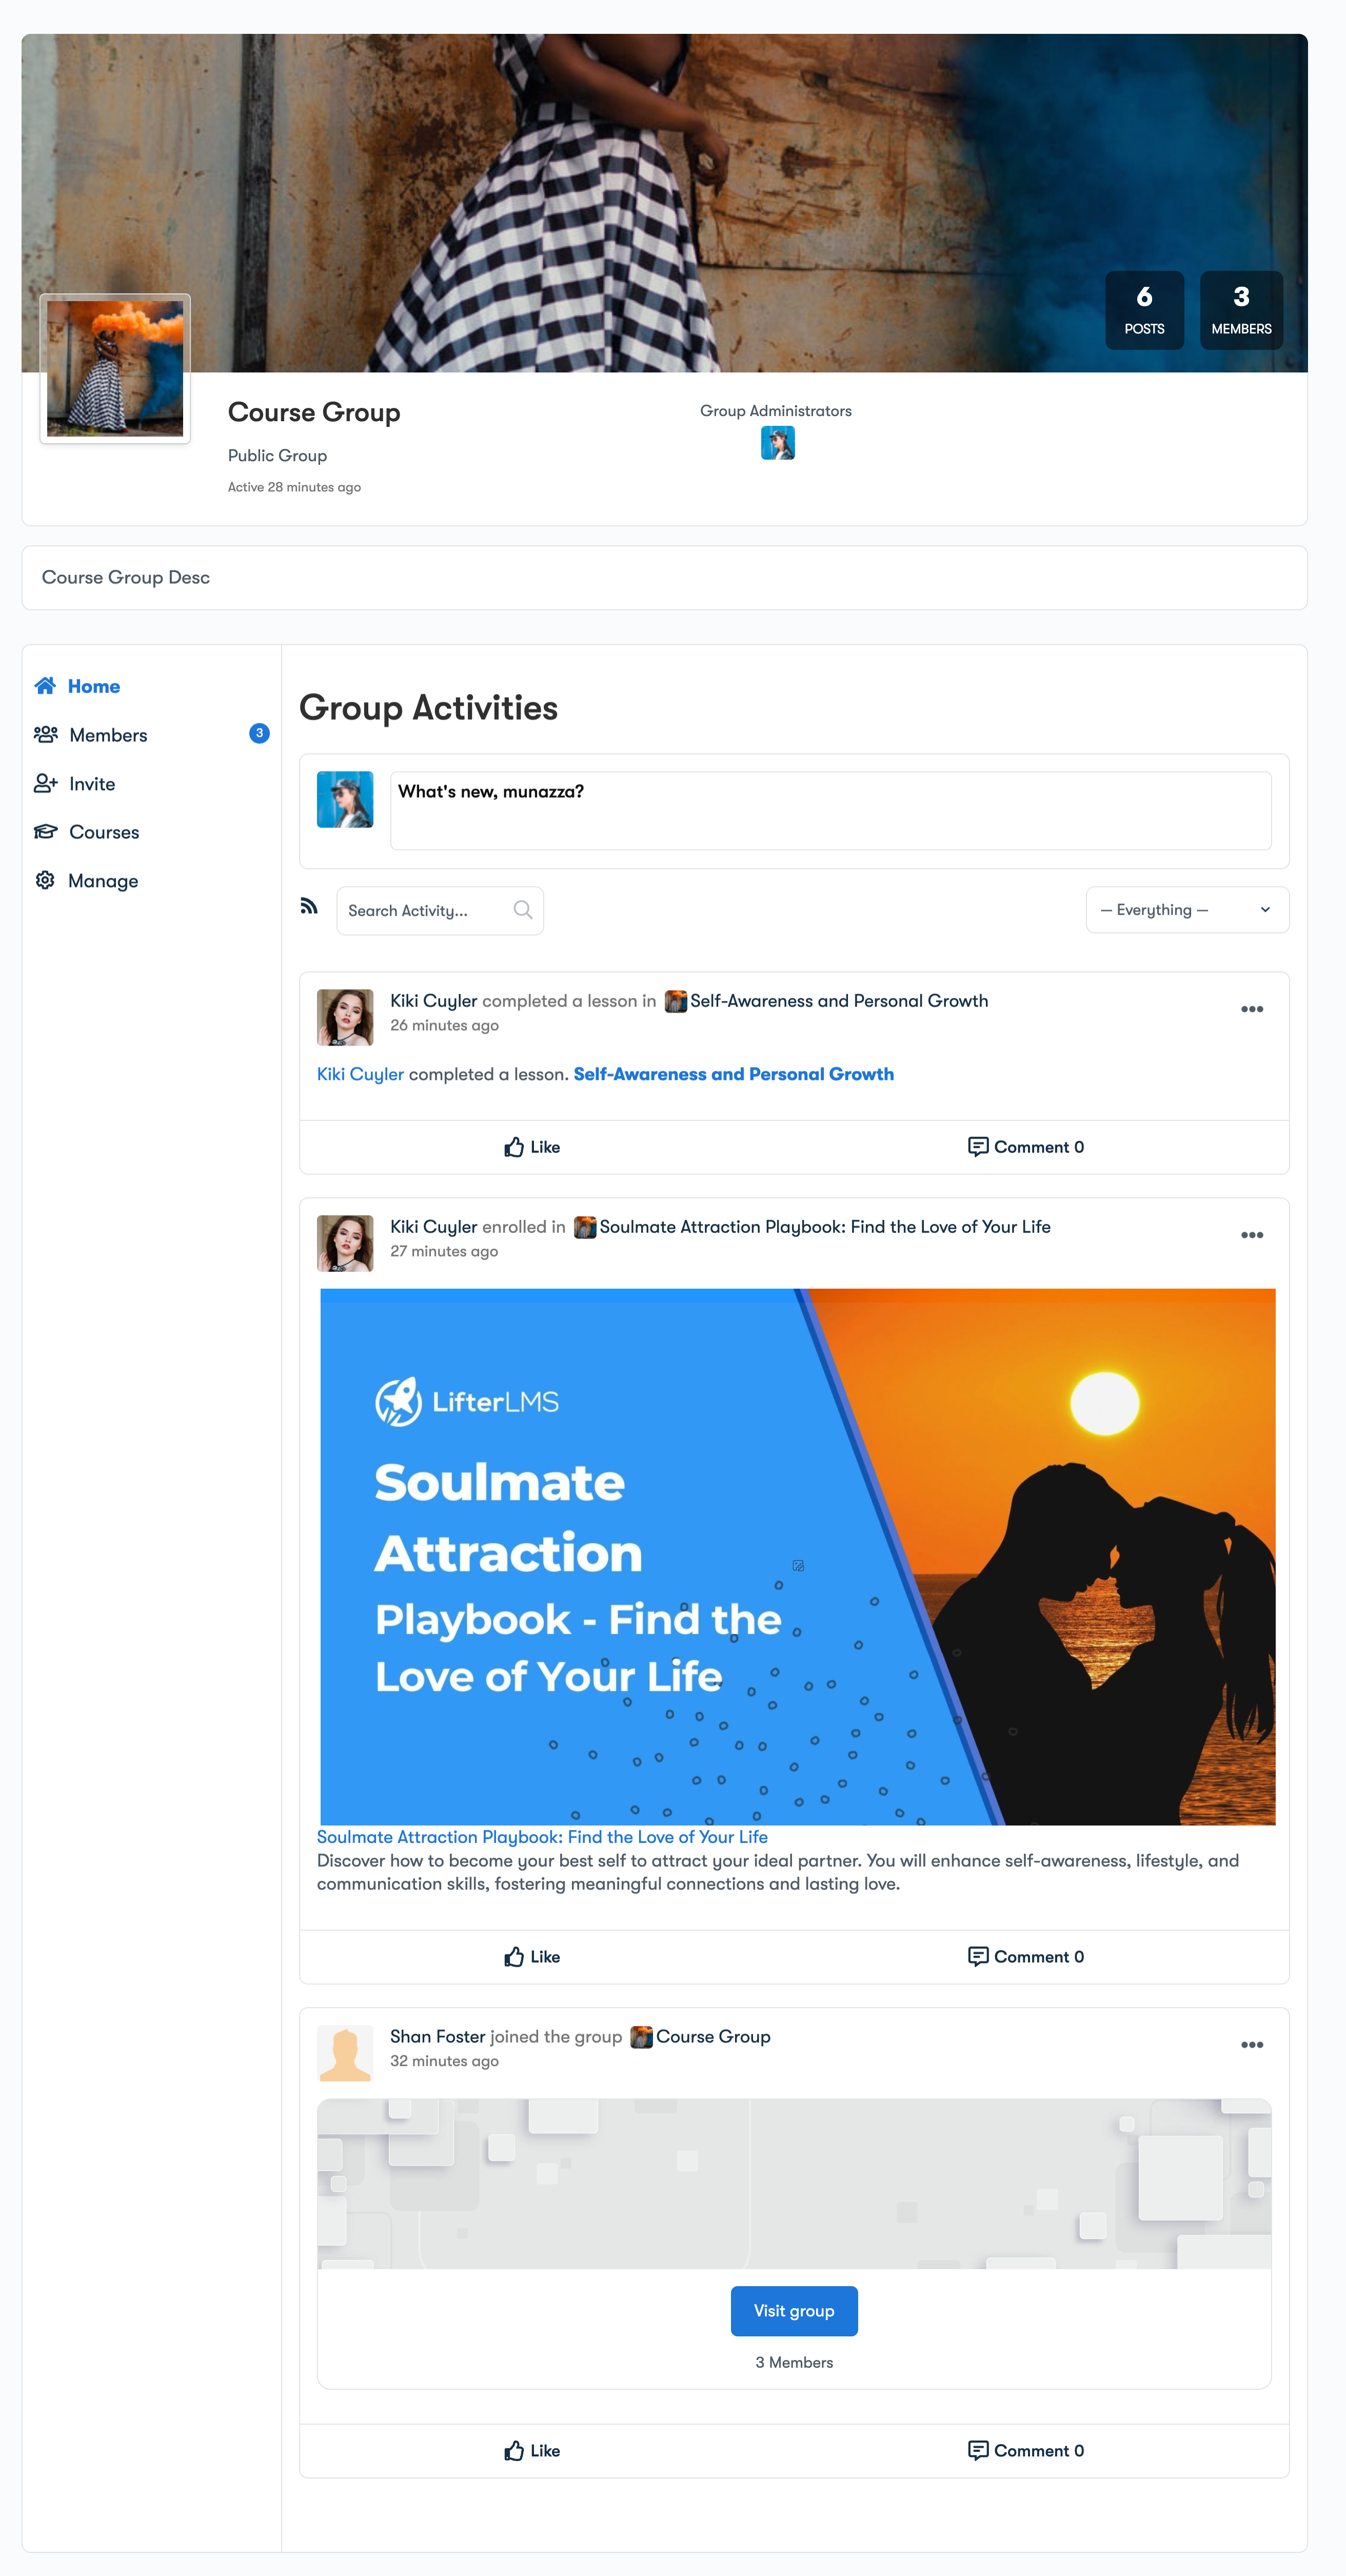The height and width of the screenshot is (2576, 1346).
Task: Click the Home house icon in sidebar
Action: click(x=45, y=686)
